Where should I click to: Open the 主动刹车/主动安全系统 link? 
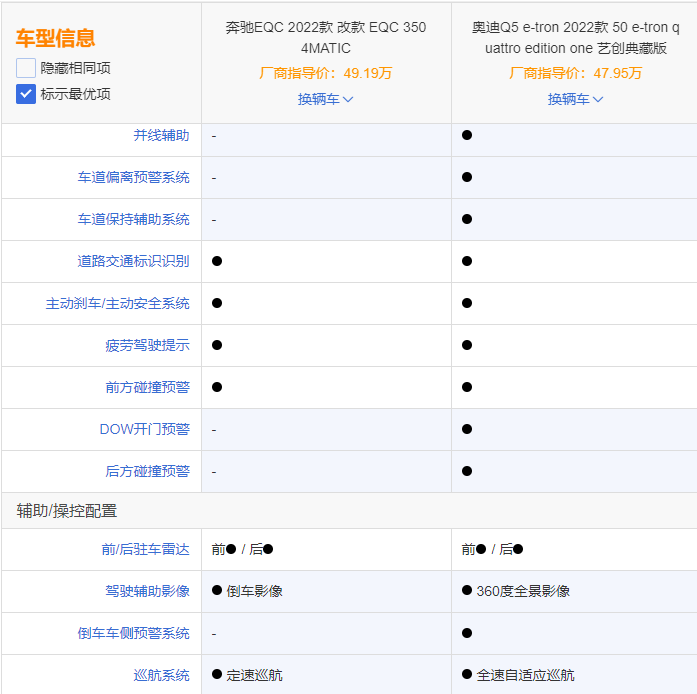click(x=117, y=303)
